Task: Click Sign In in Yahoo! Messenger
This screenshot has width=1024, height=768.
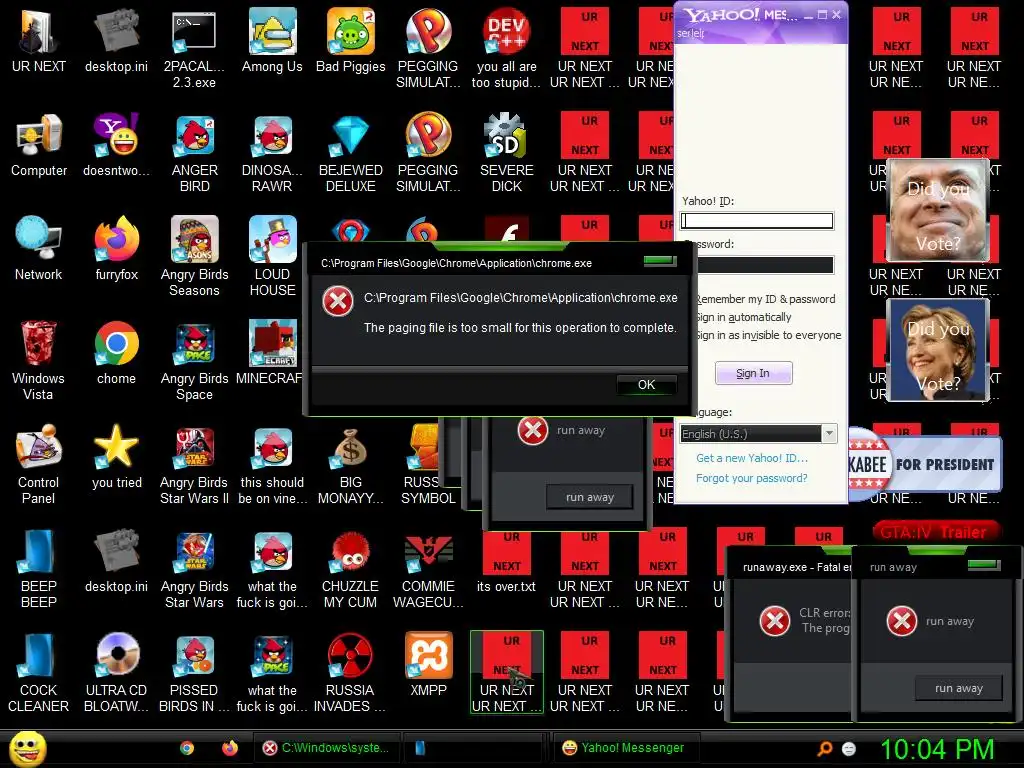Action: [x=754, y=374]
